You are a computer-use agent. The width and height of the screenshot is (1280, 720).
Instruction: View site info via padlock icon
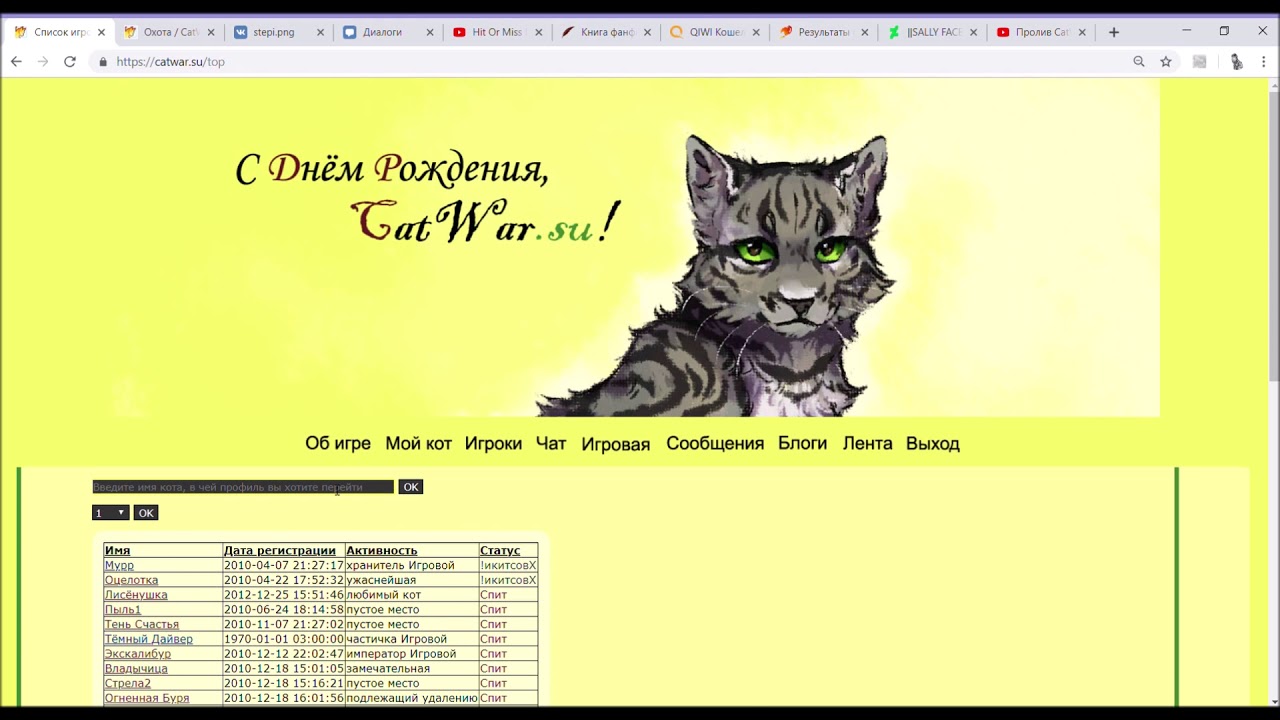tap(102, 62)
